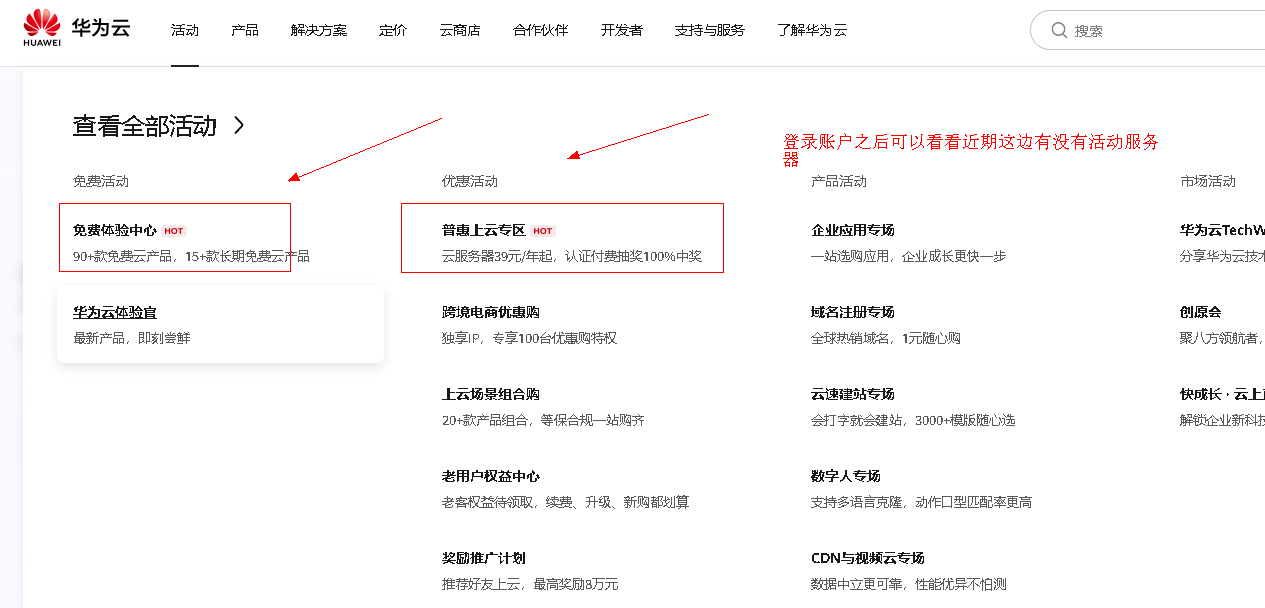The width and height of the screenshot is (1265, 608).
Task: Click text 20+款产品组合,等保合规一站购齐
Action: 544,420
